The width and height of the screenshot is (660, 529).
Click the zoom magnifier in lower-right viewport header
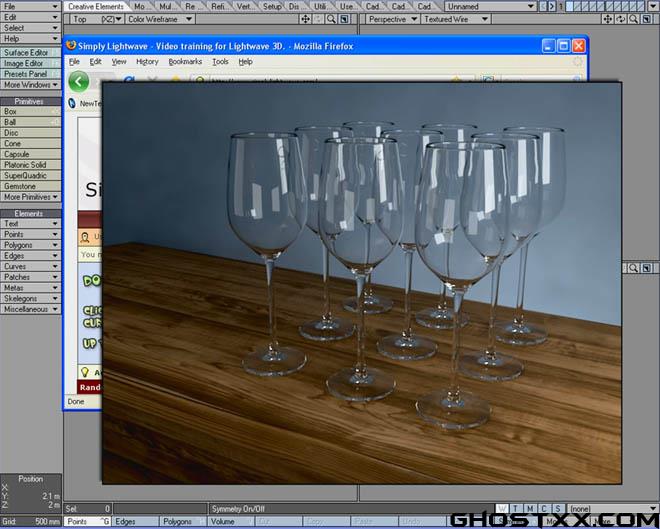tap(633, 268)
